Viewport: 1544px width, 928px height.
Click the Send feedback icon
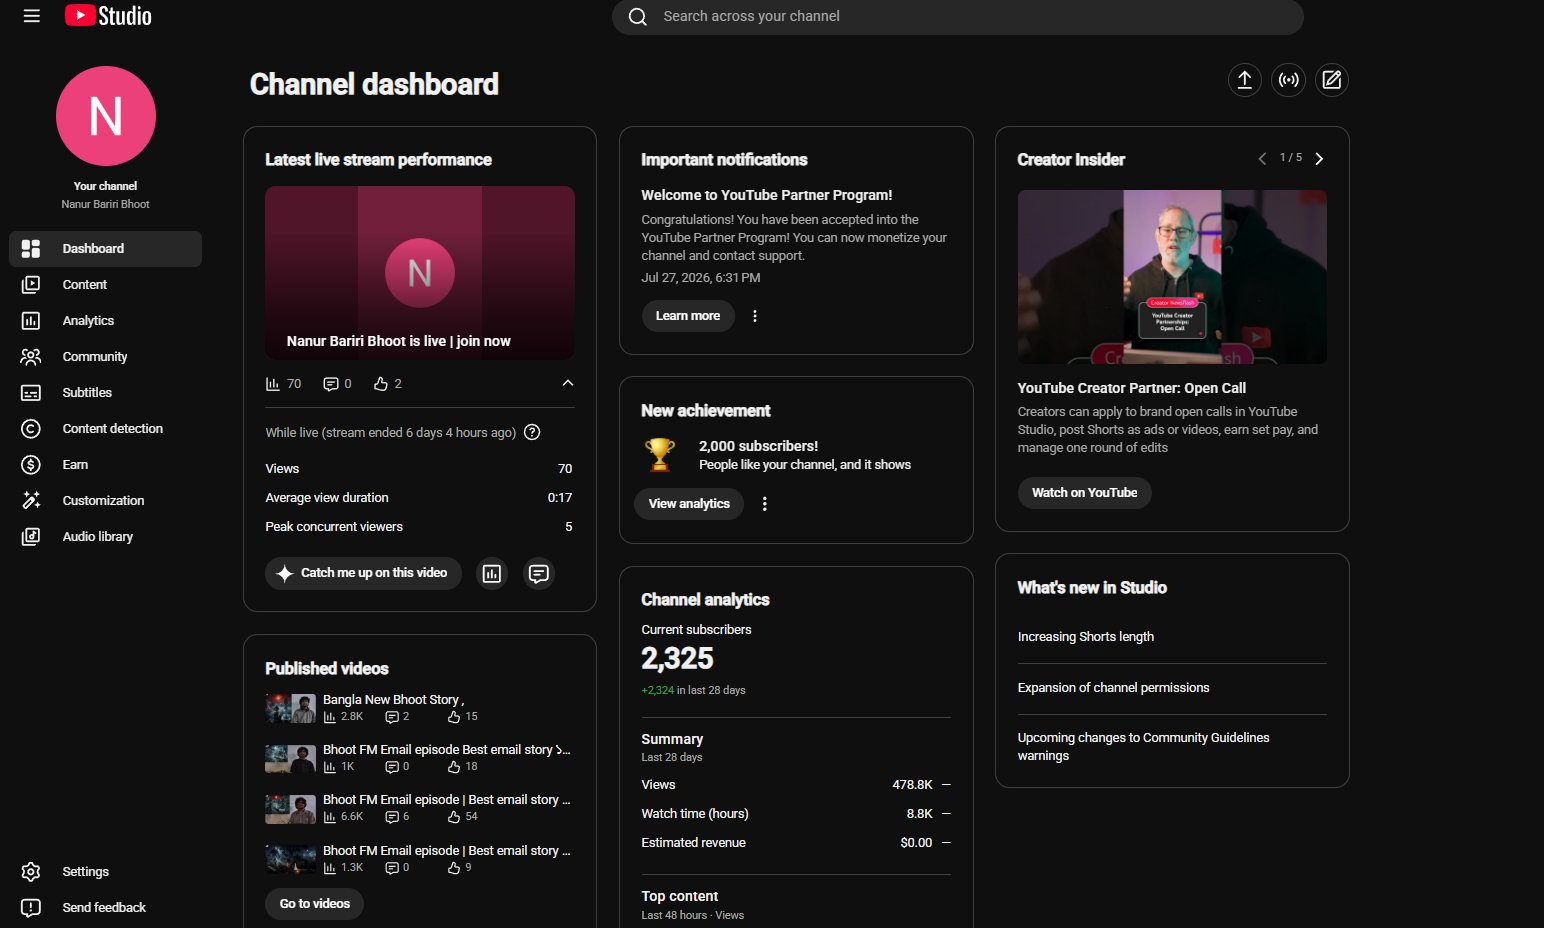(31, 908)
